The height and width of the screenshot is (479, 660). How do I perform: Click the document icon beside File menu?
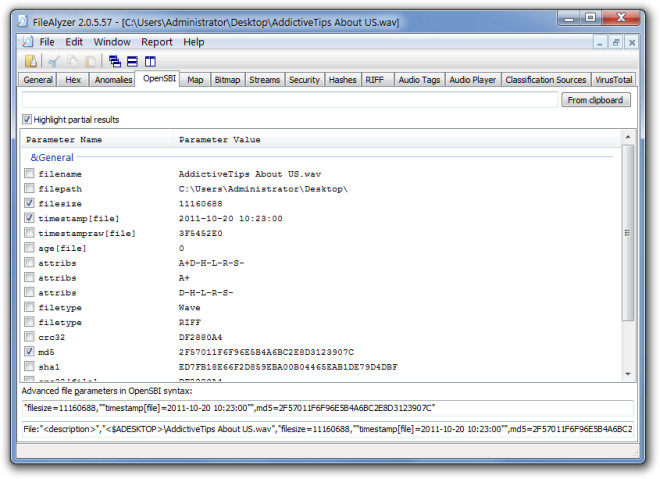28,42
